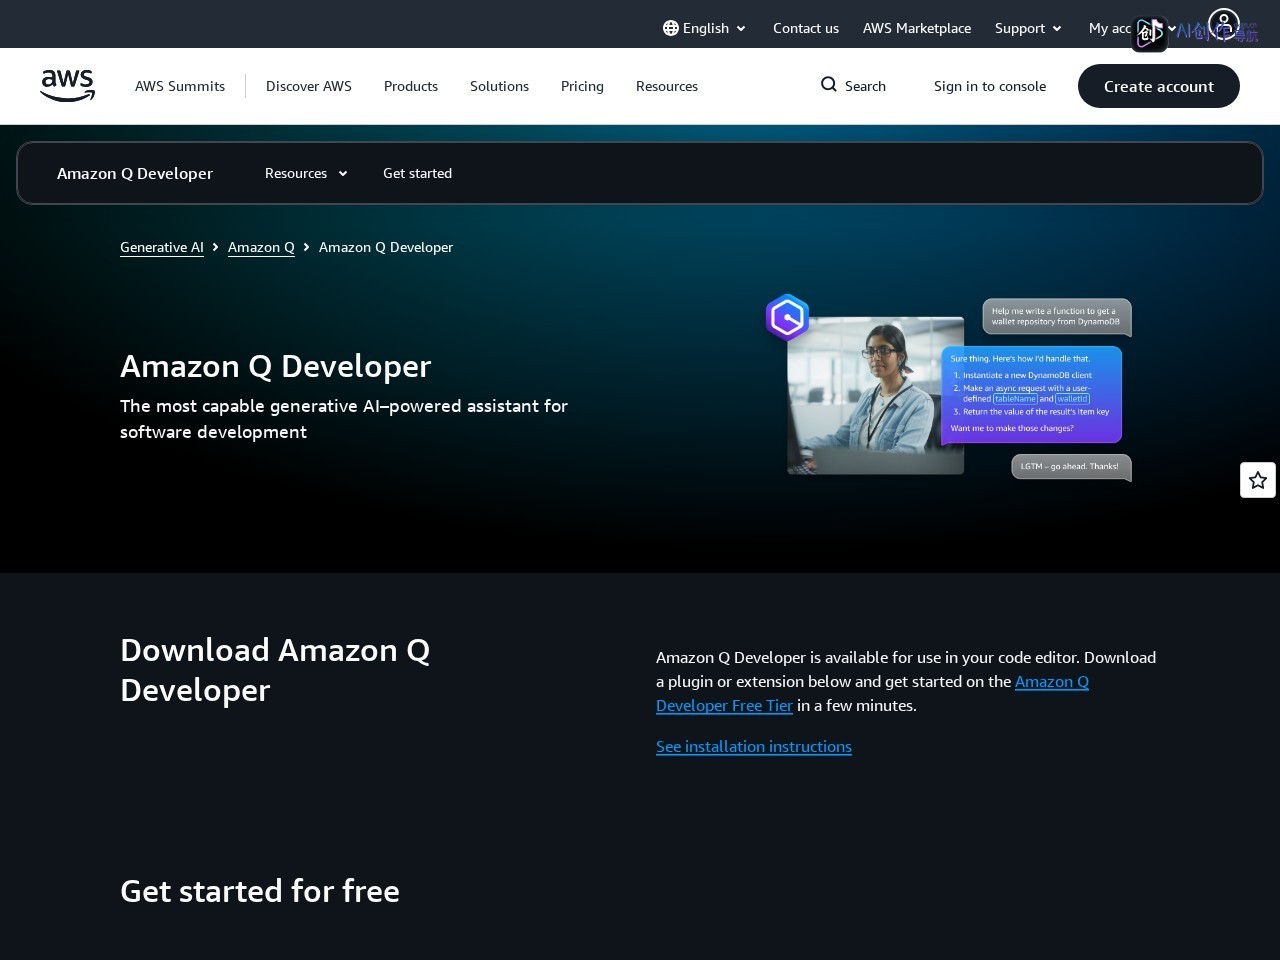Select the English language label
Image resolution: width=1280 pixels, height=960 pixels.
click(706, 28)
